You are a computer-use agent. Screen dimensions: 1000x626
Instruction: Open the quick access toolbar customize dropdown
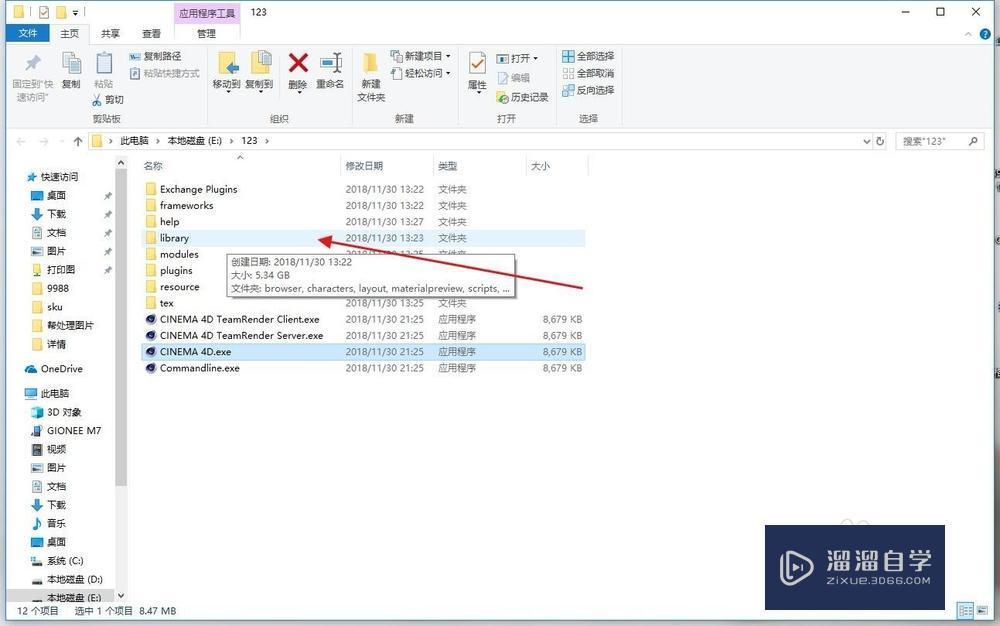tap(75, 12)
